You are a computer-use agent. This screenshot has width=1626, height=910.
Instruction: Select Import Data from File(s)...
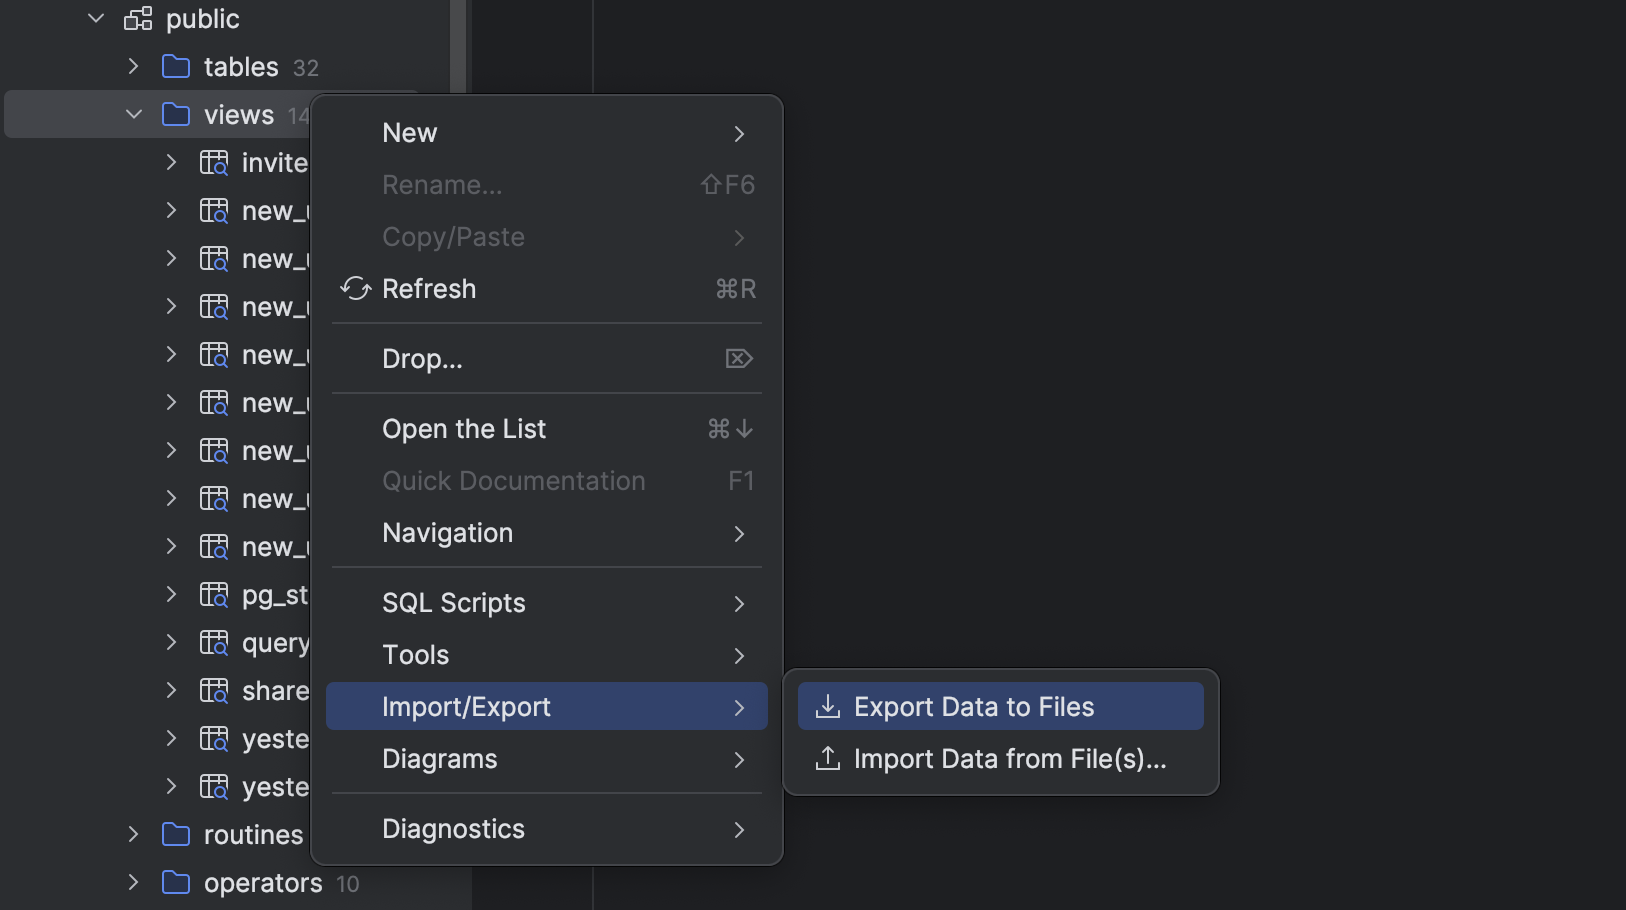pyautogui.click(x=1009, y=759)
